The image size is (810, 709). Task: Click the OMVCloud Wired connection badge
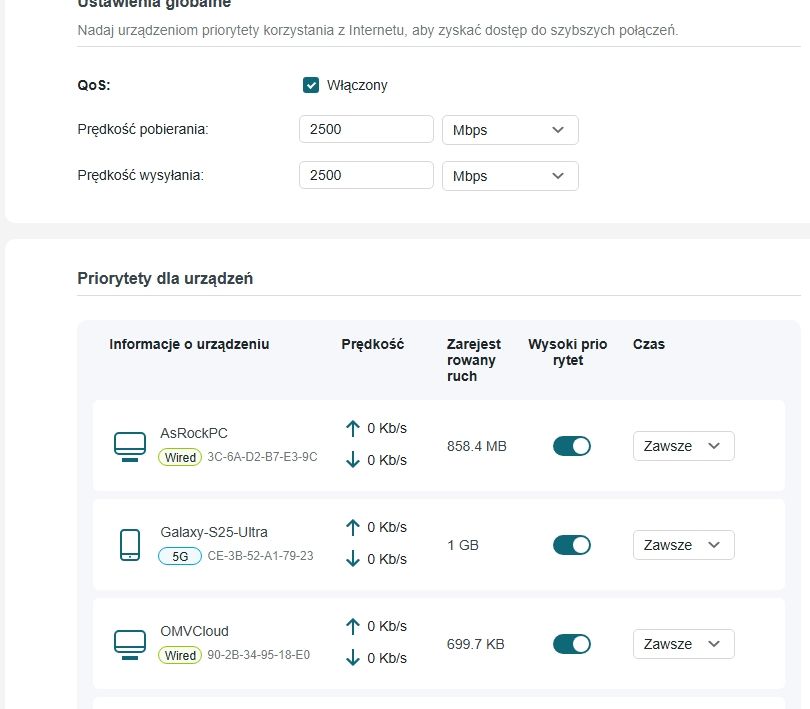181,656
